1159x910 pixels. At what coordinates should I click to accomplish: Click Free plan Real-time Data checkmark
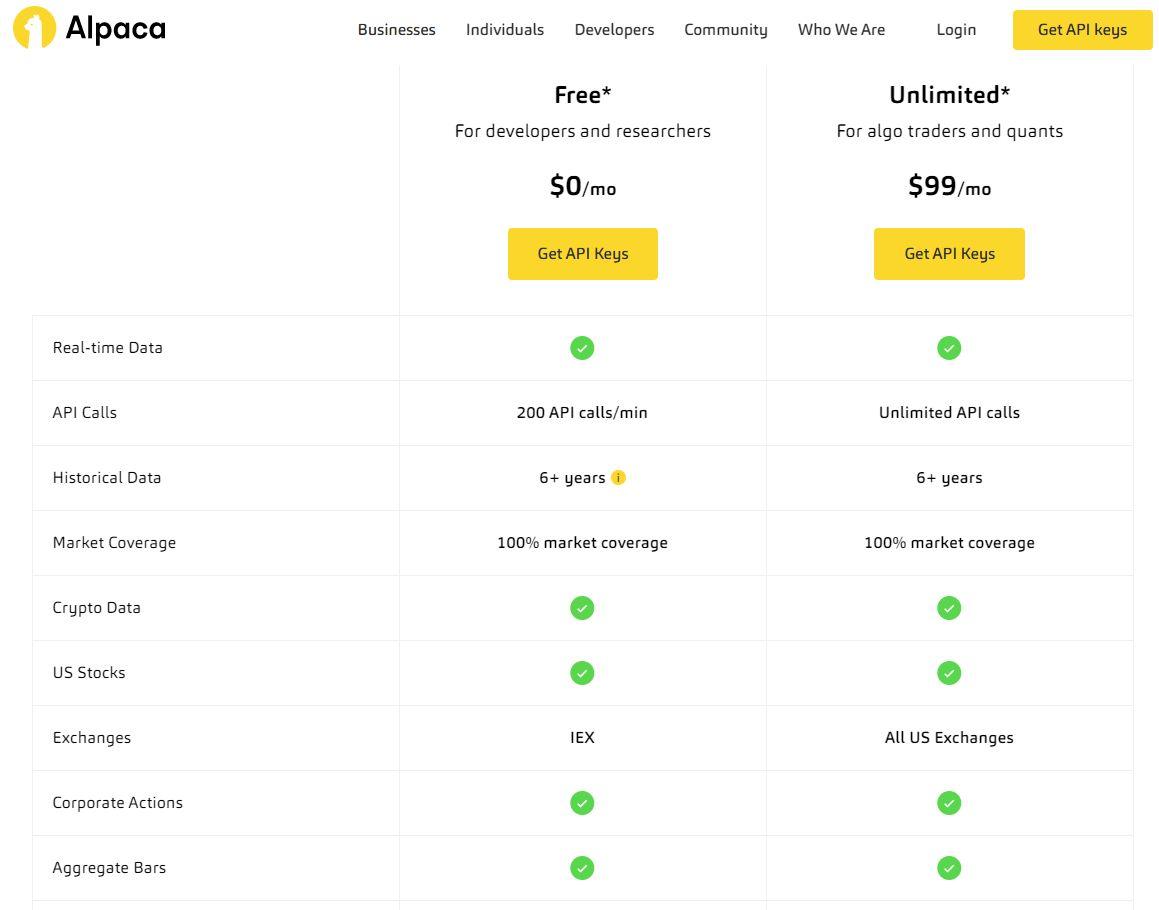click(x=582, y=348)
